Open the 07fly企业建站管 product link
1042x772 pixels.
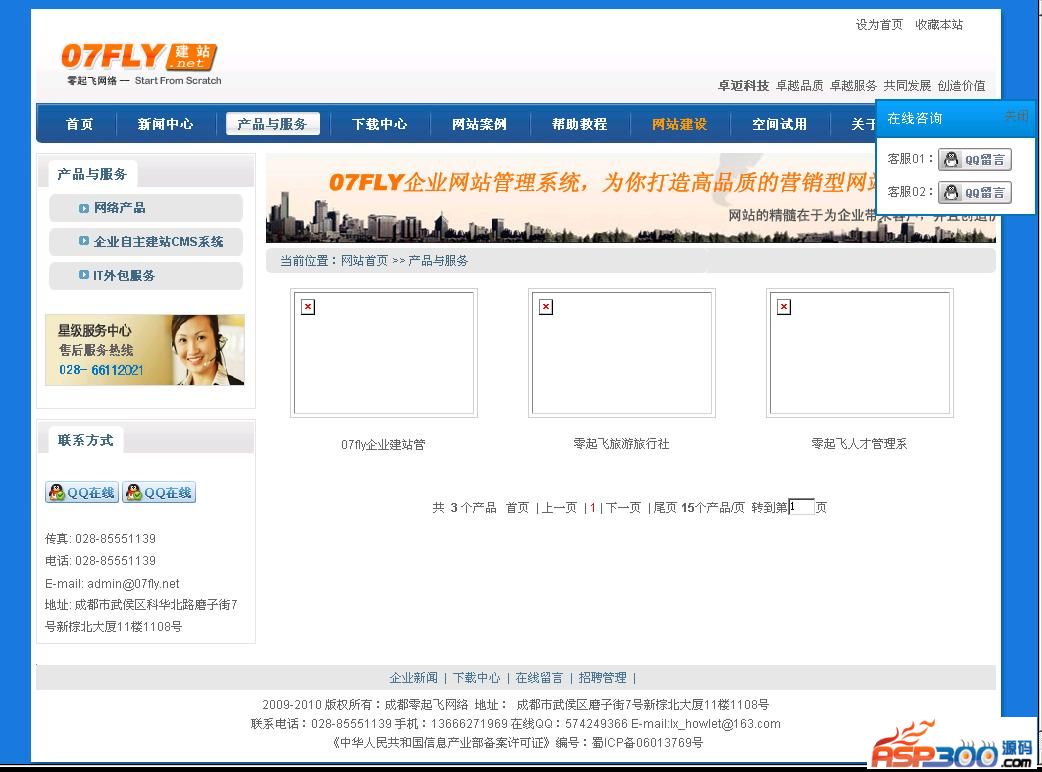tap(383, 444)
